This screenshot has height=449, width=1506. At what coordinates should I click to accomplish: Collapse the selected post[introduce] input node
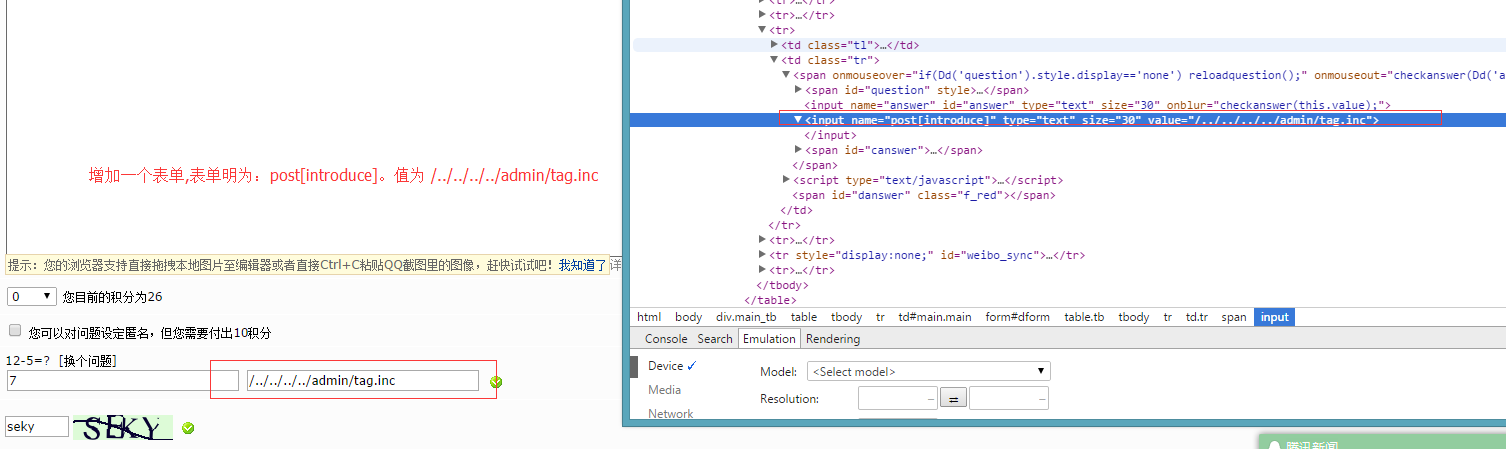tap(798, 120)
